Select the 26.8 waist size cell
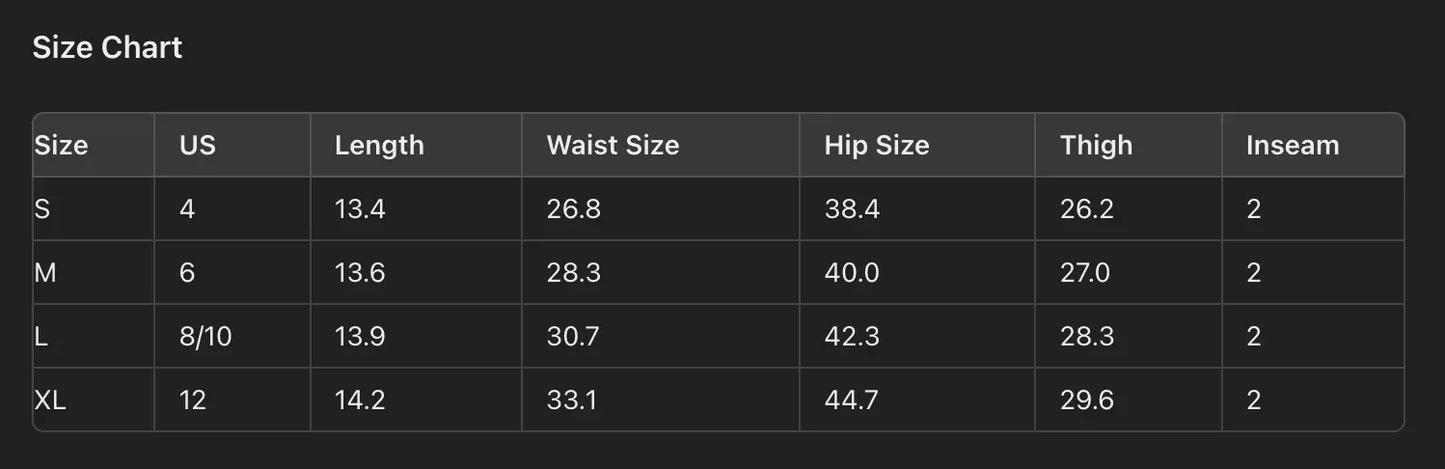 [573, 209]
